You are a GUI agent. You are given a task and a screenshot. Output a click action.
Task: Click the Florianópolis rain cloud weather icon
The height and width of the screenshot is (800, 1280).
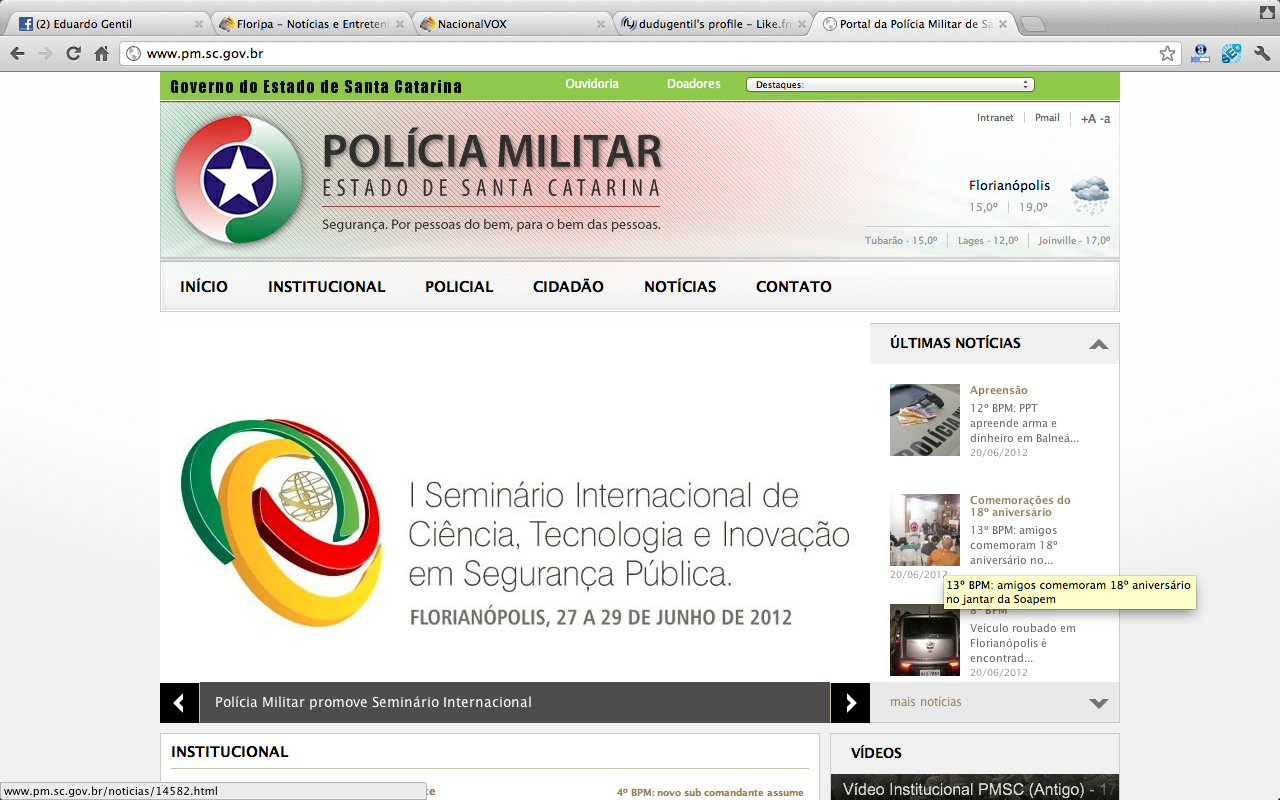coord(1089,195)
